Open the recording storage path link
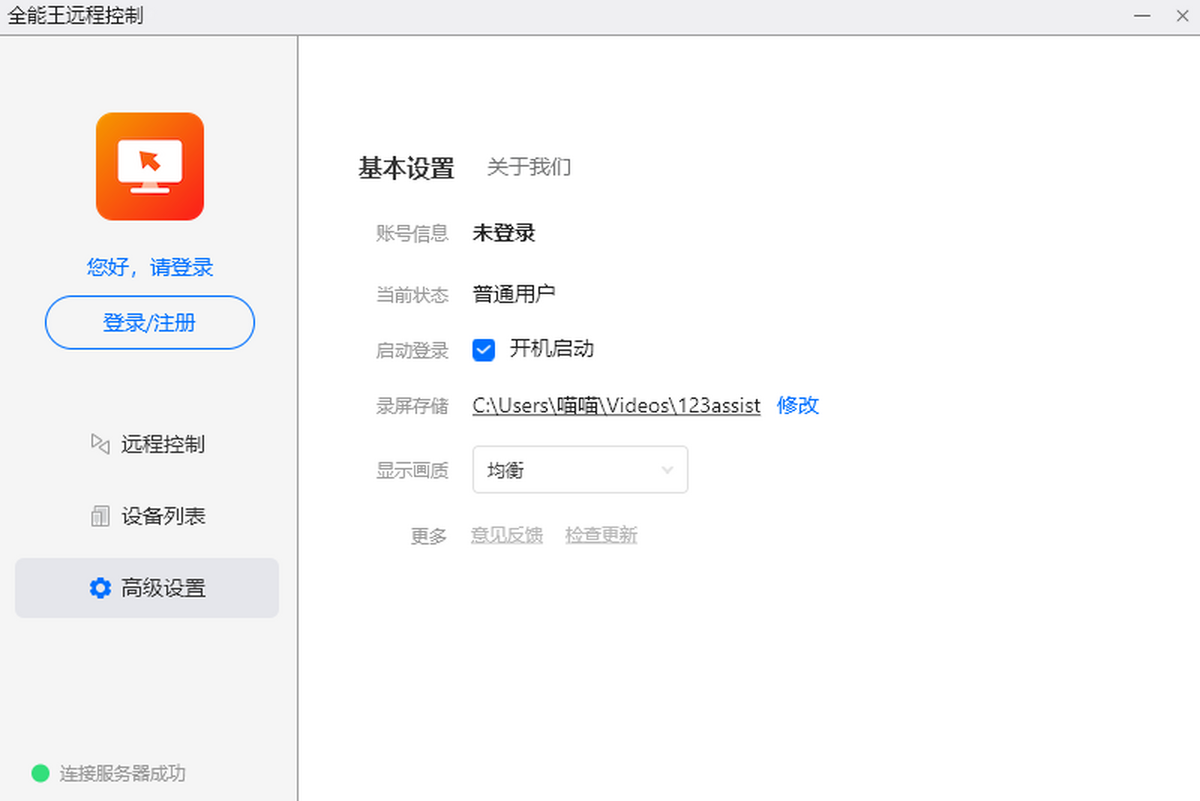1200x801 pixels. [x=616, y=405]
